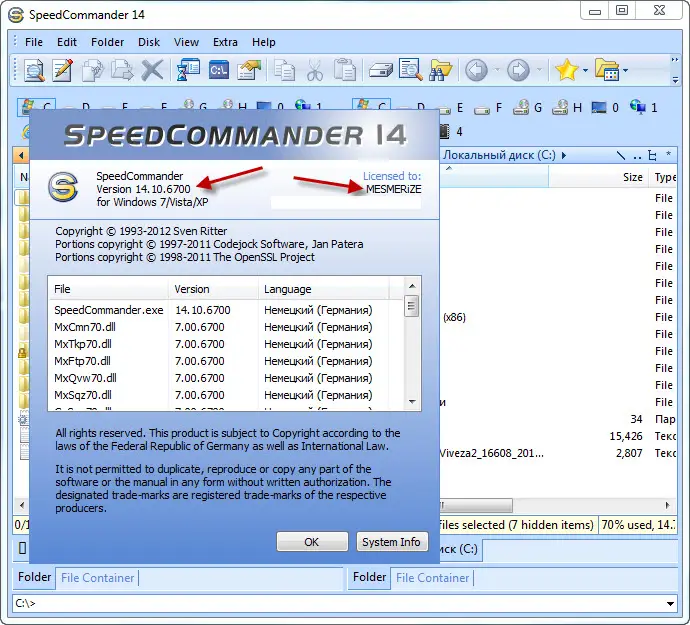Click the C:\> command line input
The image size is (690, 625).
pos(339,603)
